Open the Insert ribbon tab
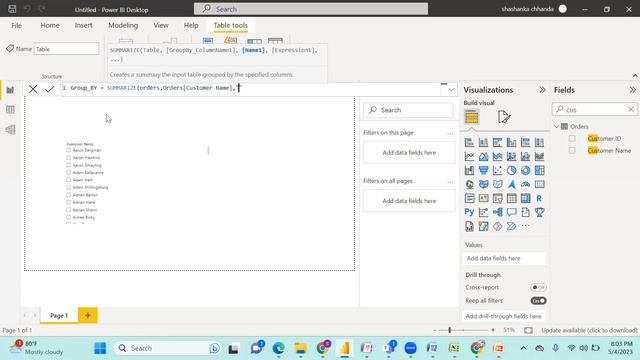The image size is (640, 360). 83,25
